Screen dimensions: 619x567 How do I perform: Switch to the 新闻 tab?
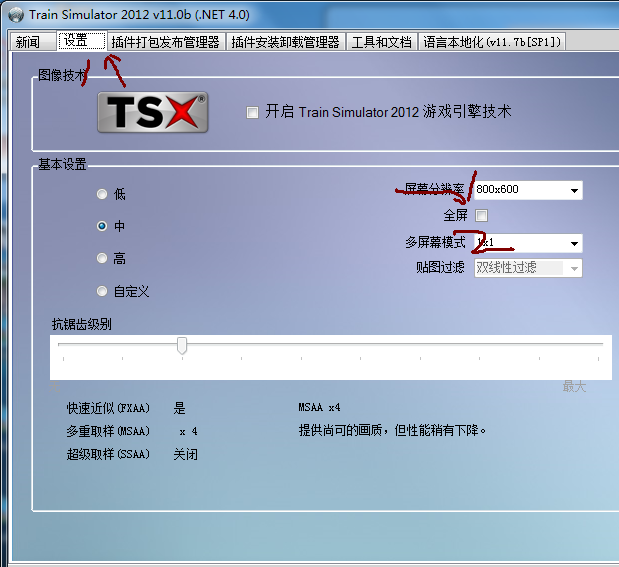click(28, 42)
